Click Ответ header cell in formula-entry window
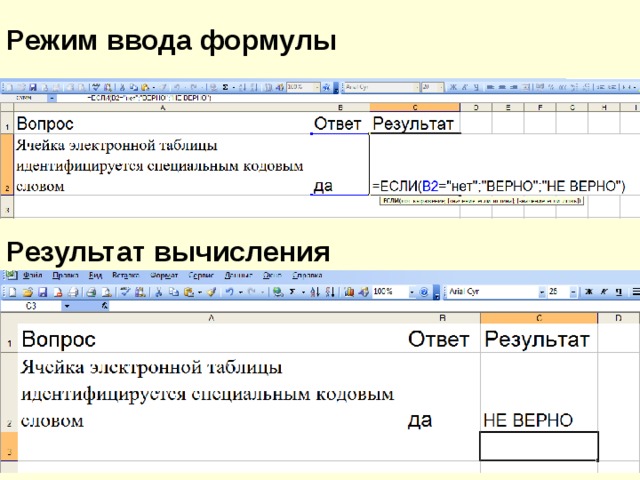 pos(340,123)
